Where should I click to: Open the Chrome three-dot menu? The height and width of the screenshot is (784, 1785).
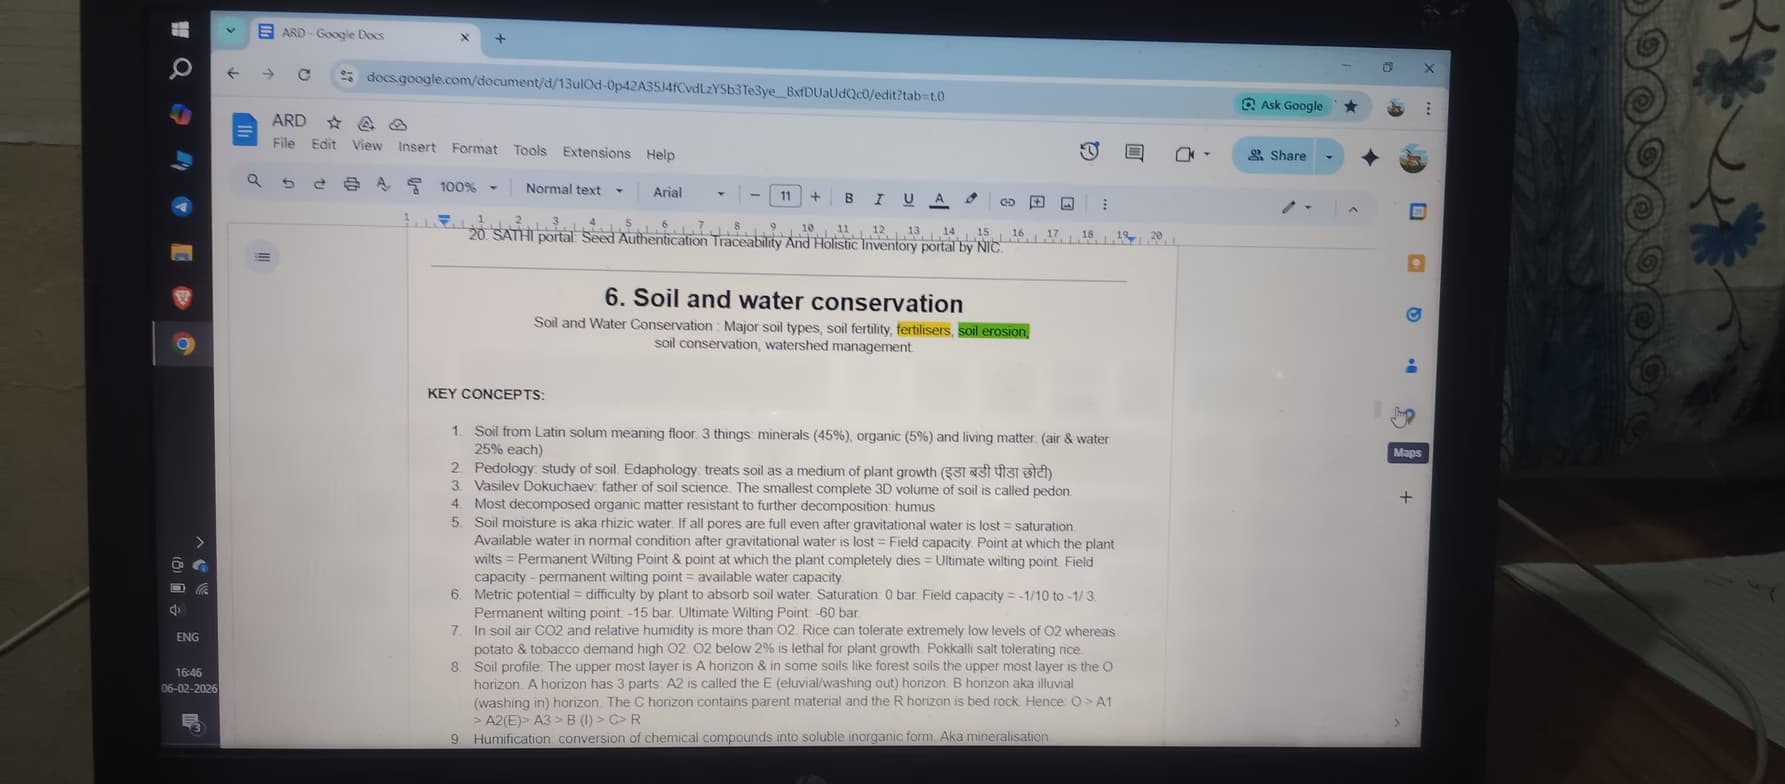click(x=1428, y=108)
